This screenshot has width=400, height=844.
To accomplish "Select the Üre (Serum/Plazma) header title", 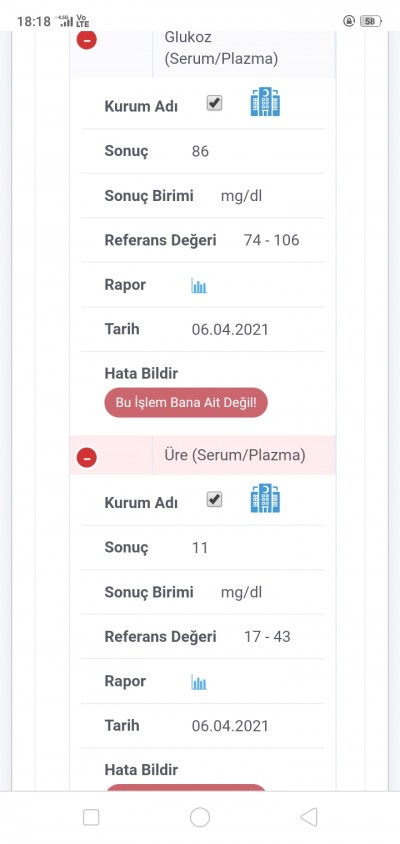I will click(x=235, y=455).
